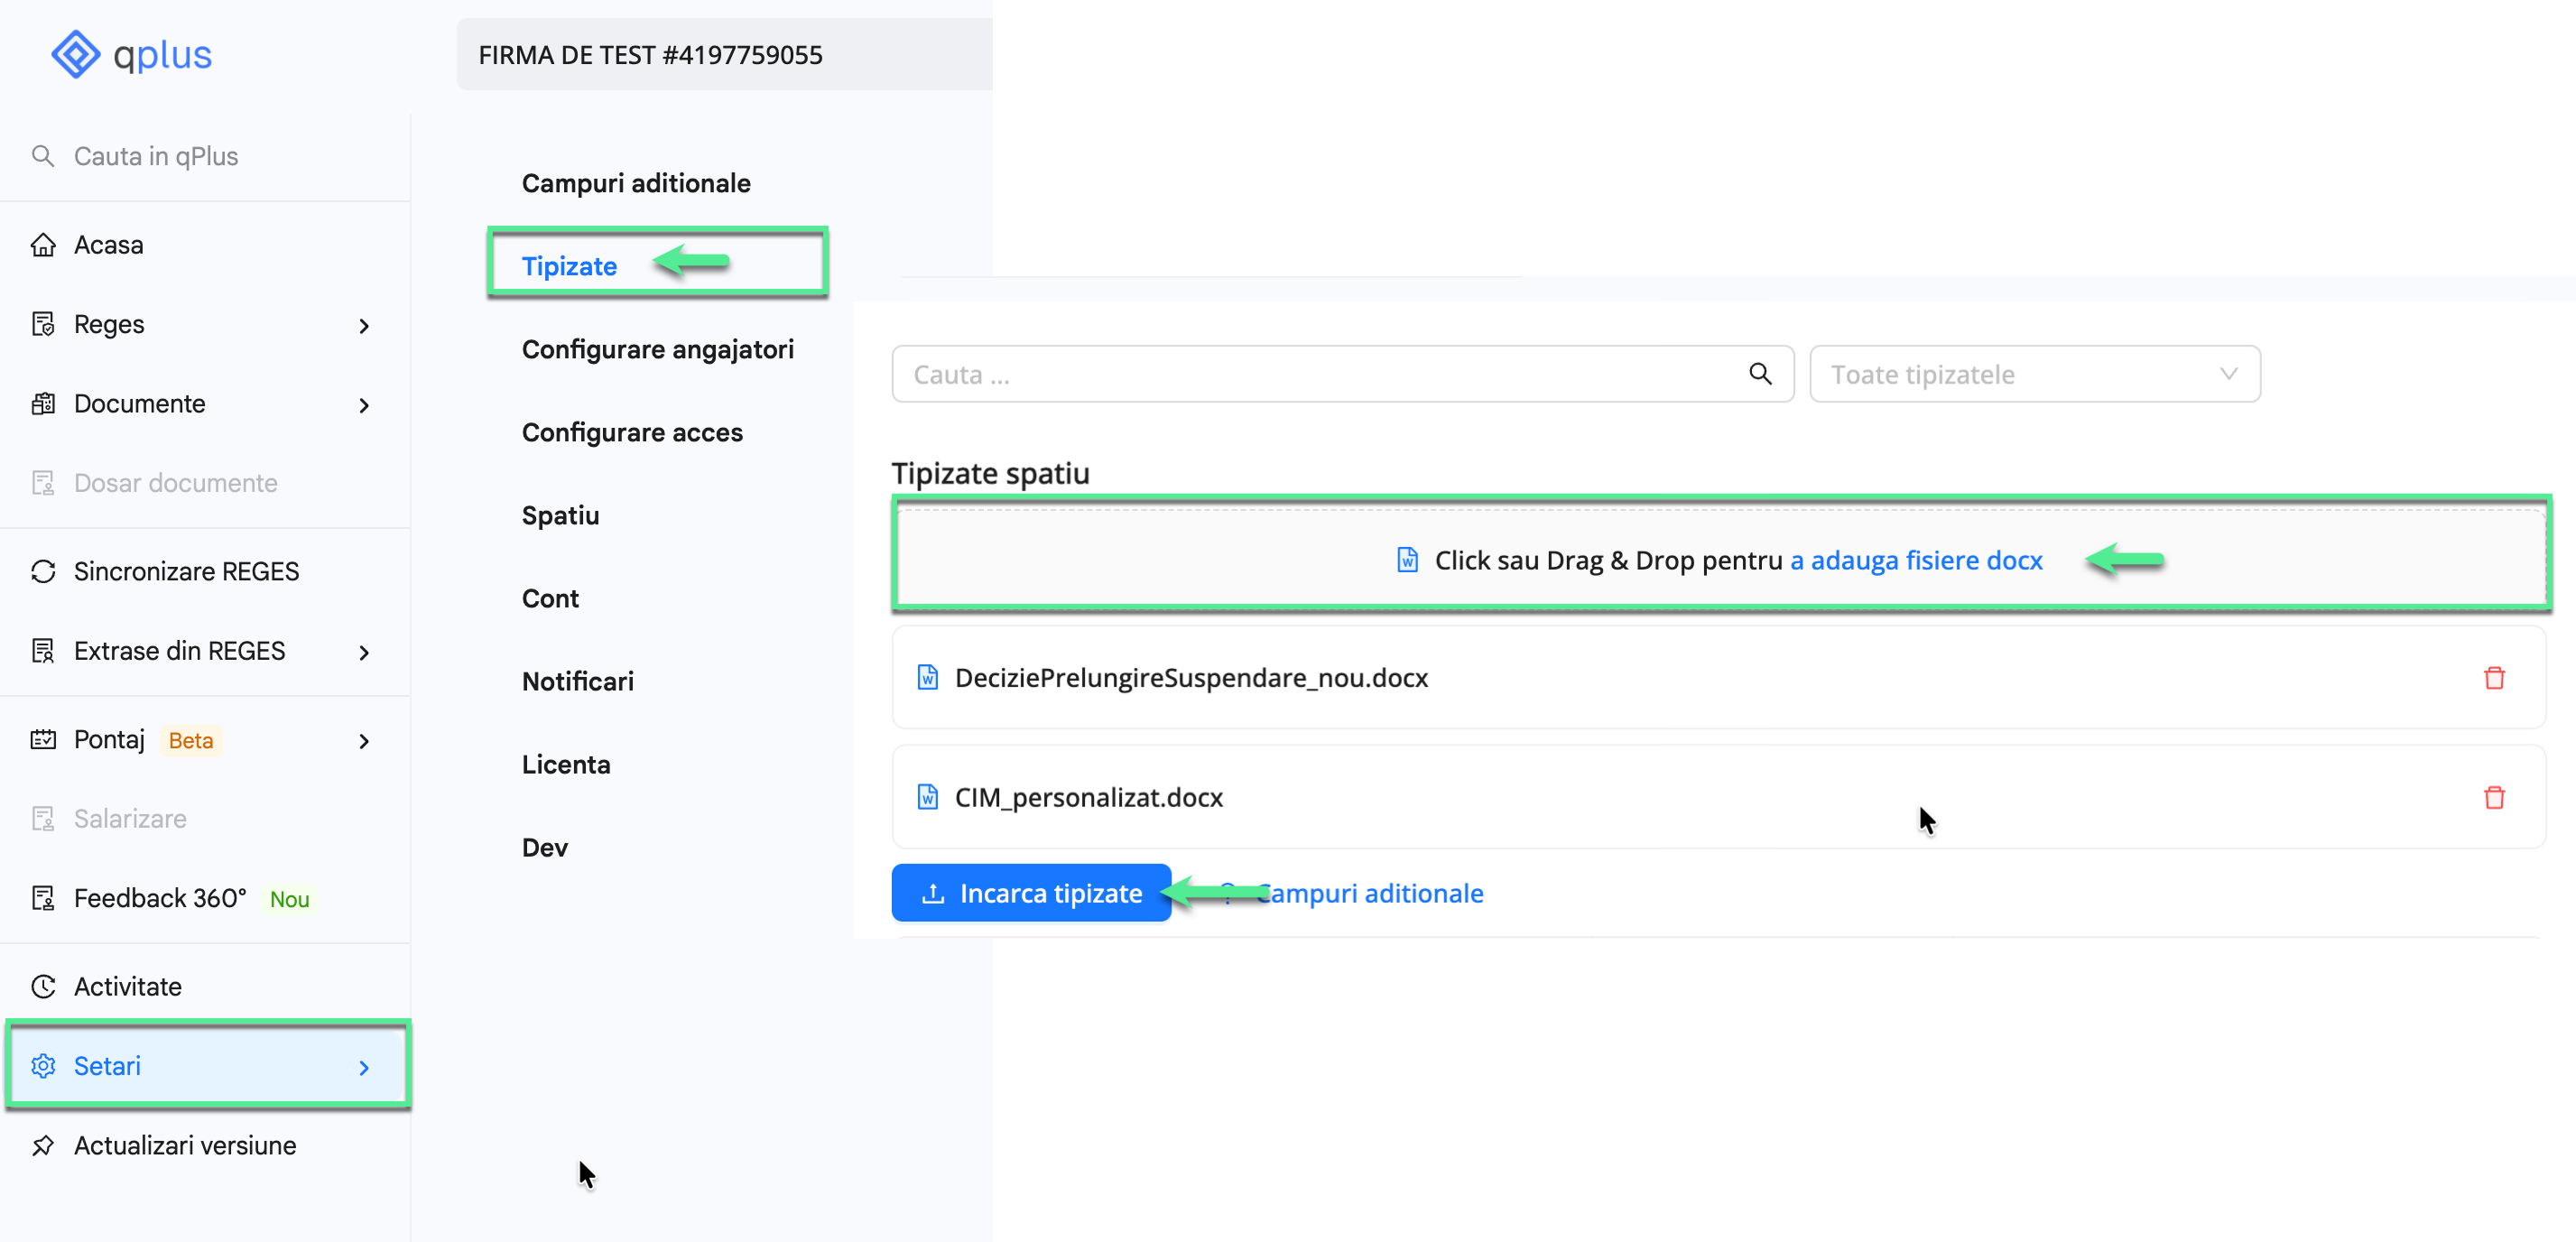Open the Toate tipizatele dropdown
The width and height of the screenshot is (2576, 1242).
(x=2034, y=373)
